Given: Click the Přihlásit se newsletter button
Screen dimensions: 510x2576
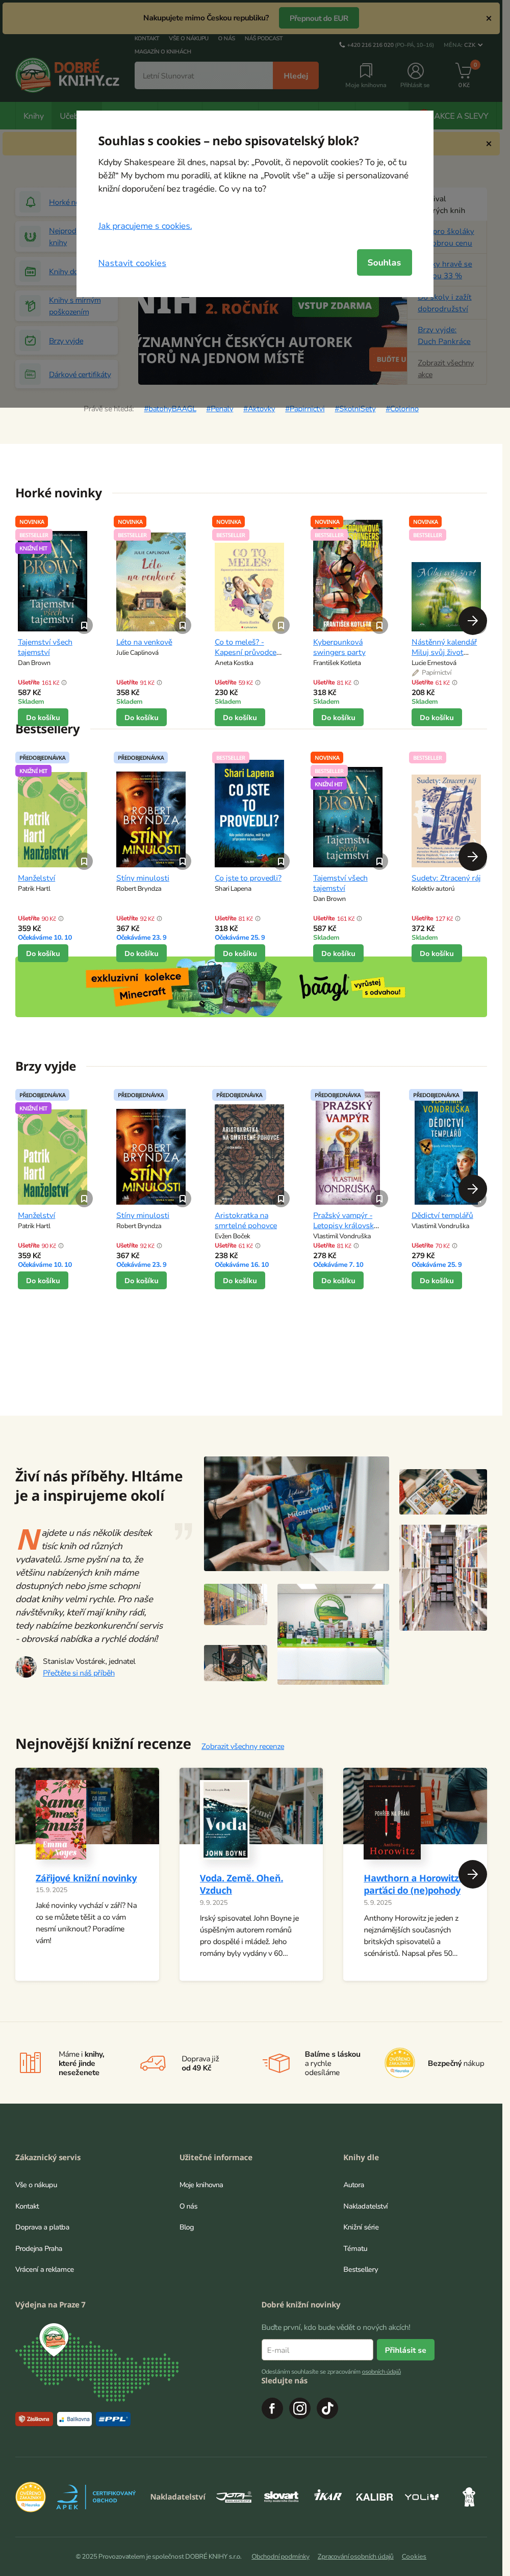Looking at the screenshot, I should tap(405, 2350).
